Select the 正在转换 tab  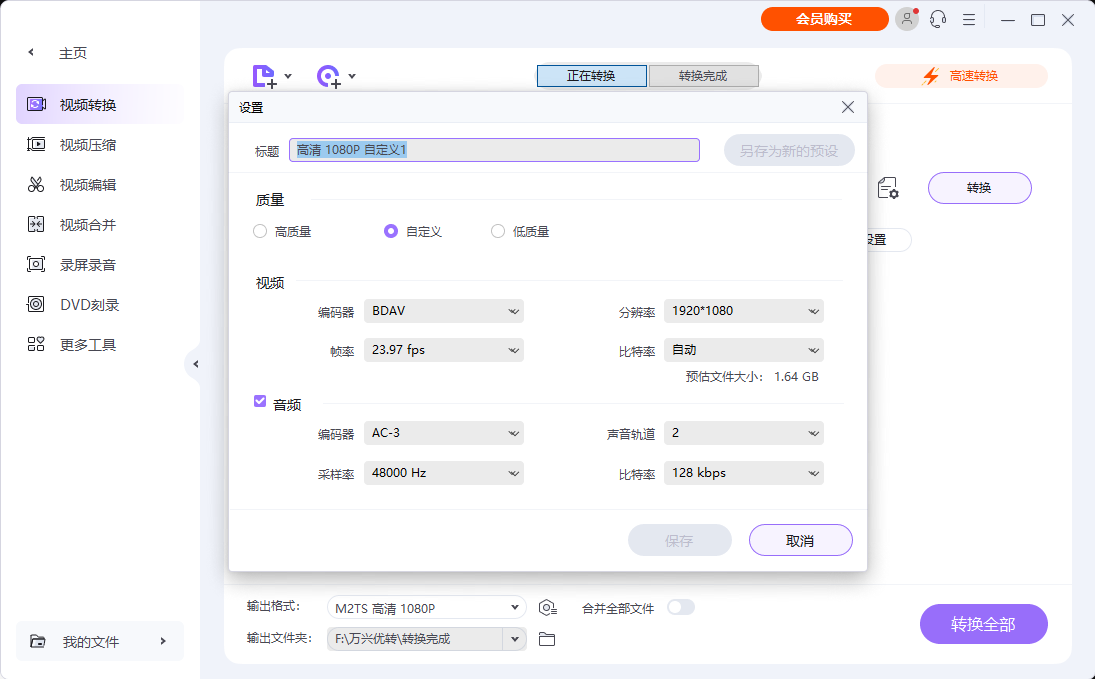coord(591,75)
